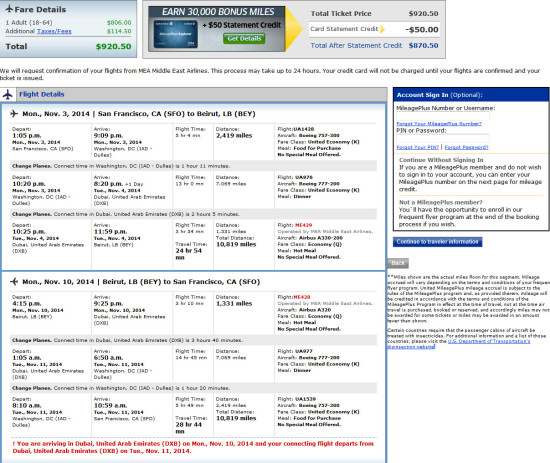Image resolution: width=550 pixels, height=463 pixels.
Task: Click the credit card image in promo banner
Action: [x=176, y=34]
